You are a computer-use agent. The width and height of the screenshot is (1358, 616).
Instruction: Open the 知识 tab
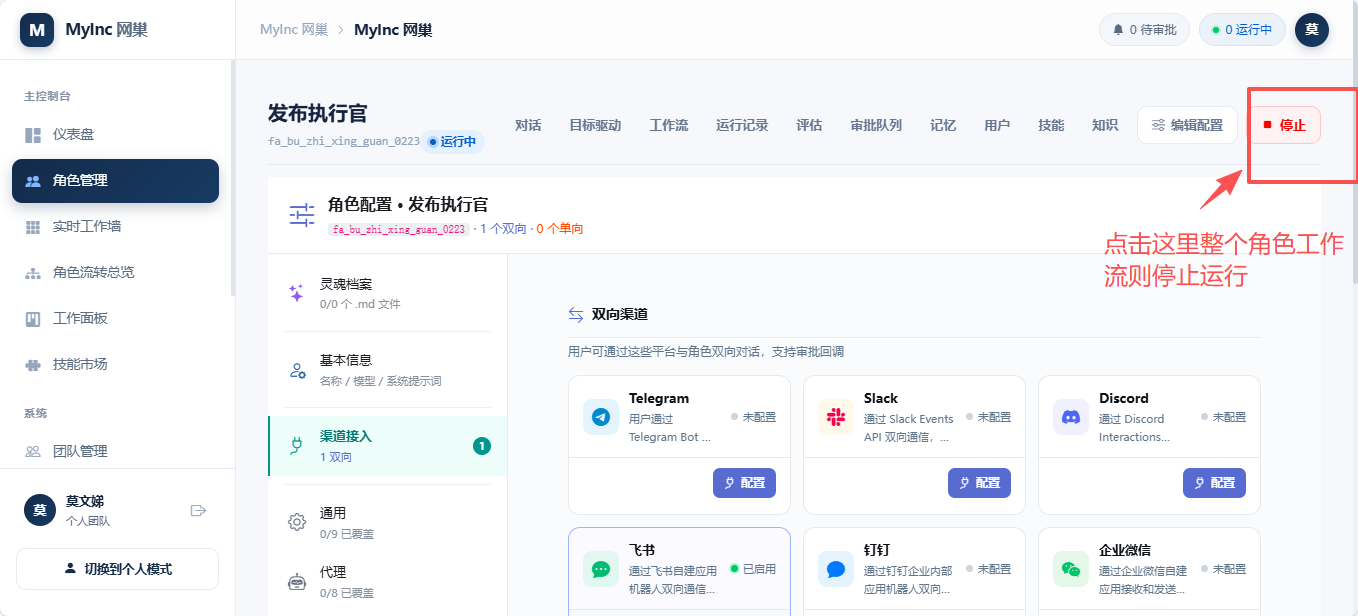coord(1105,125)
